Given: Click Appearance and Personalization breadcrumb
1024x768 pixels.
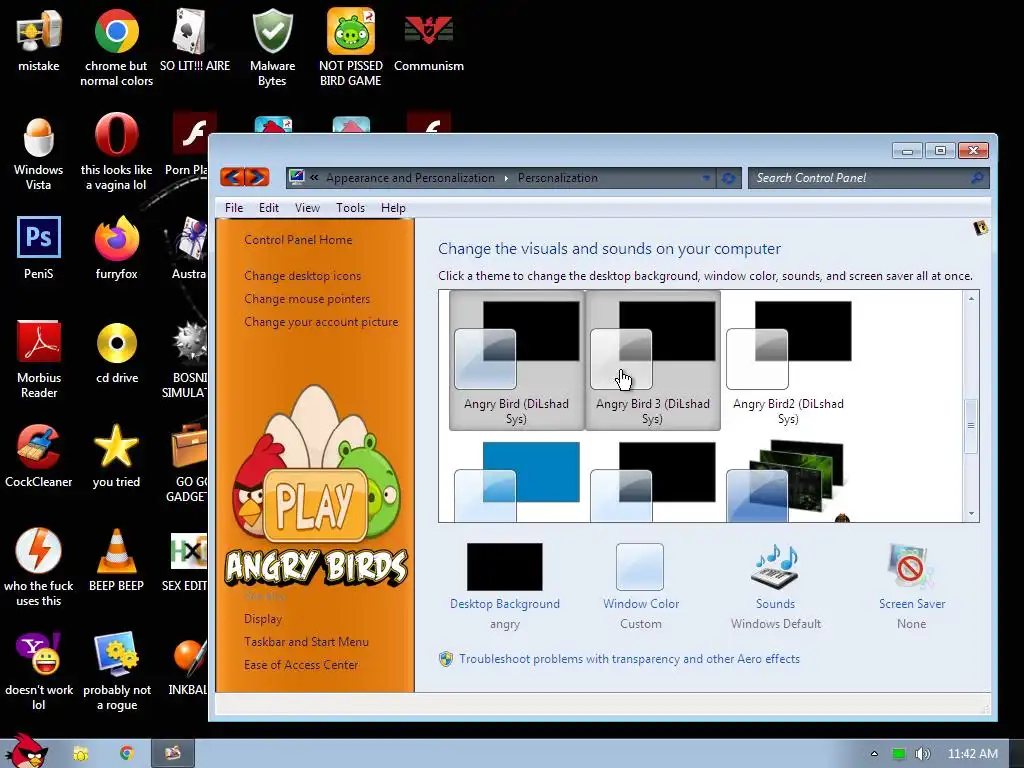Looking at the screenshot, I should (410, 178).
